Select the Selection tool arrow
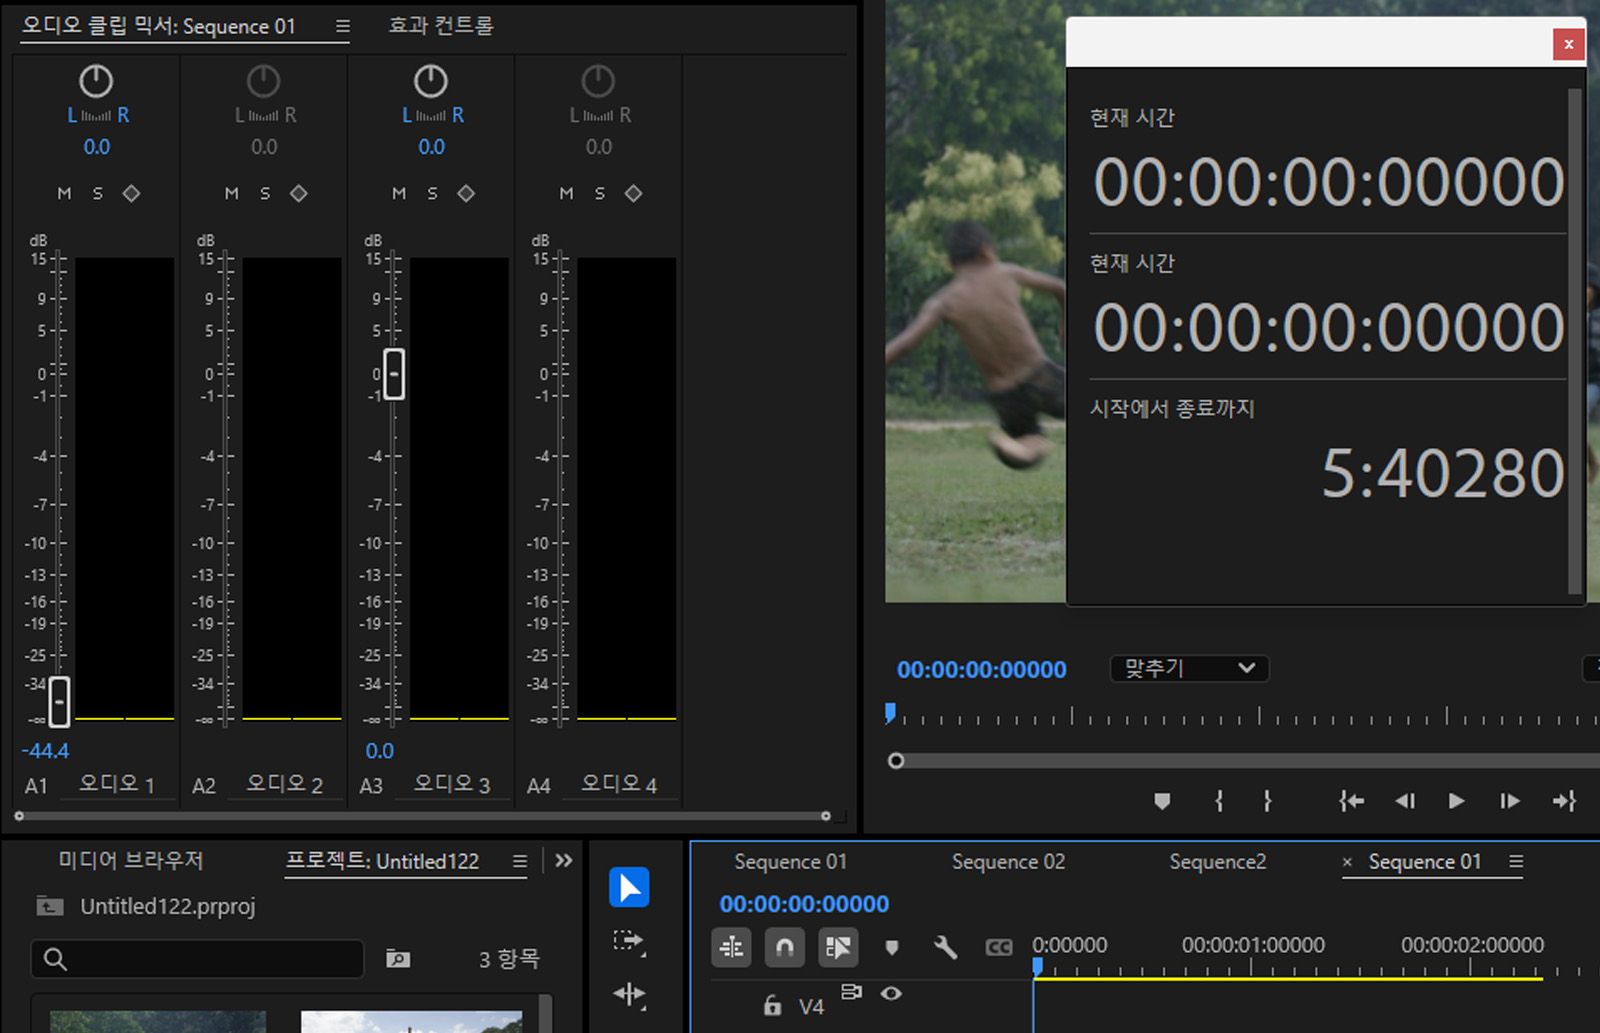 (x=629, y=888)
